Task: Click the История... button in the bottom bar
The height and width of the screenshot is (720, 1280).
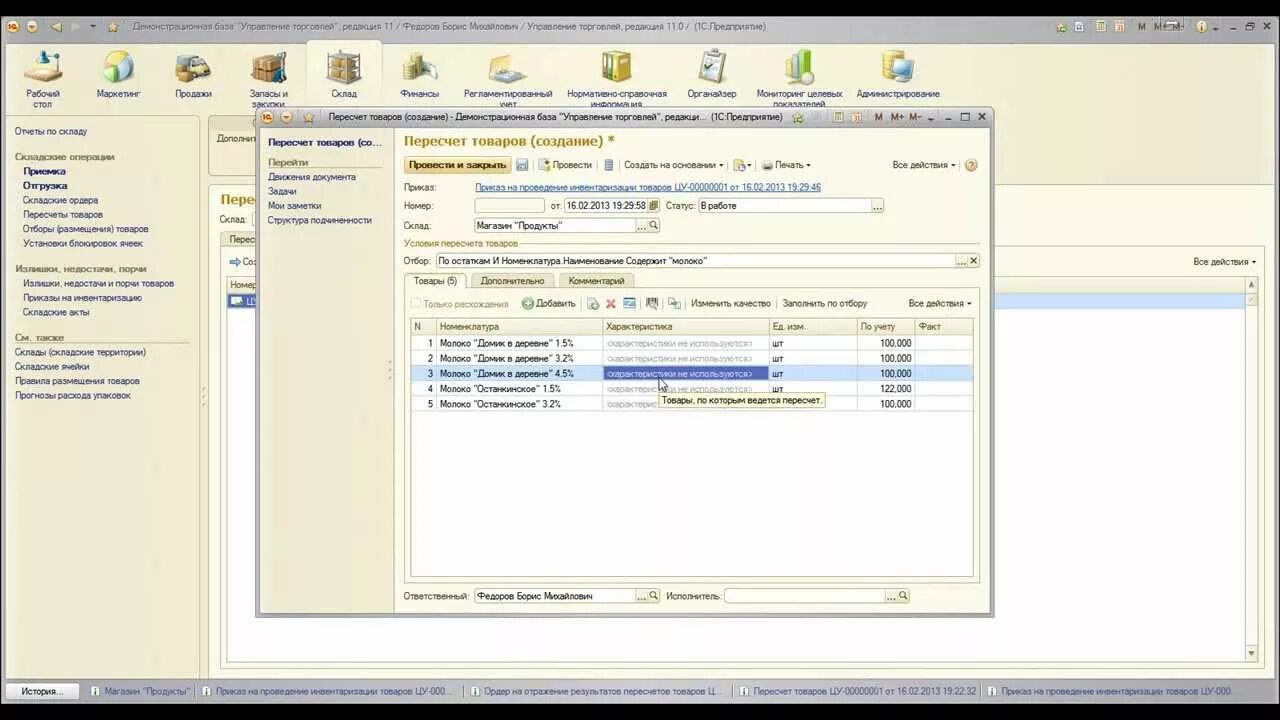Action: coord(42,691)
